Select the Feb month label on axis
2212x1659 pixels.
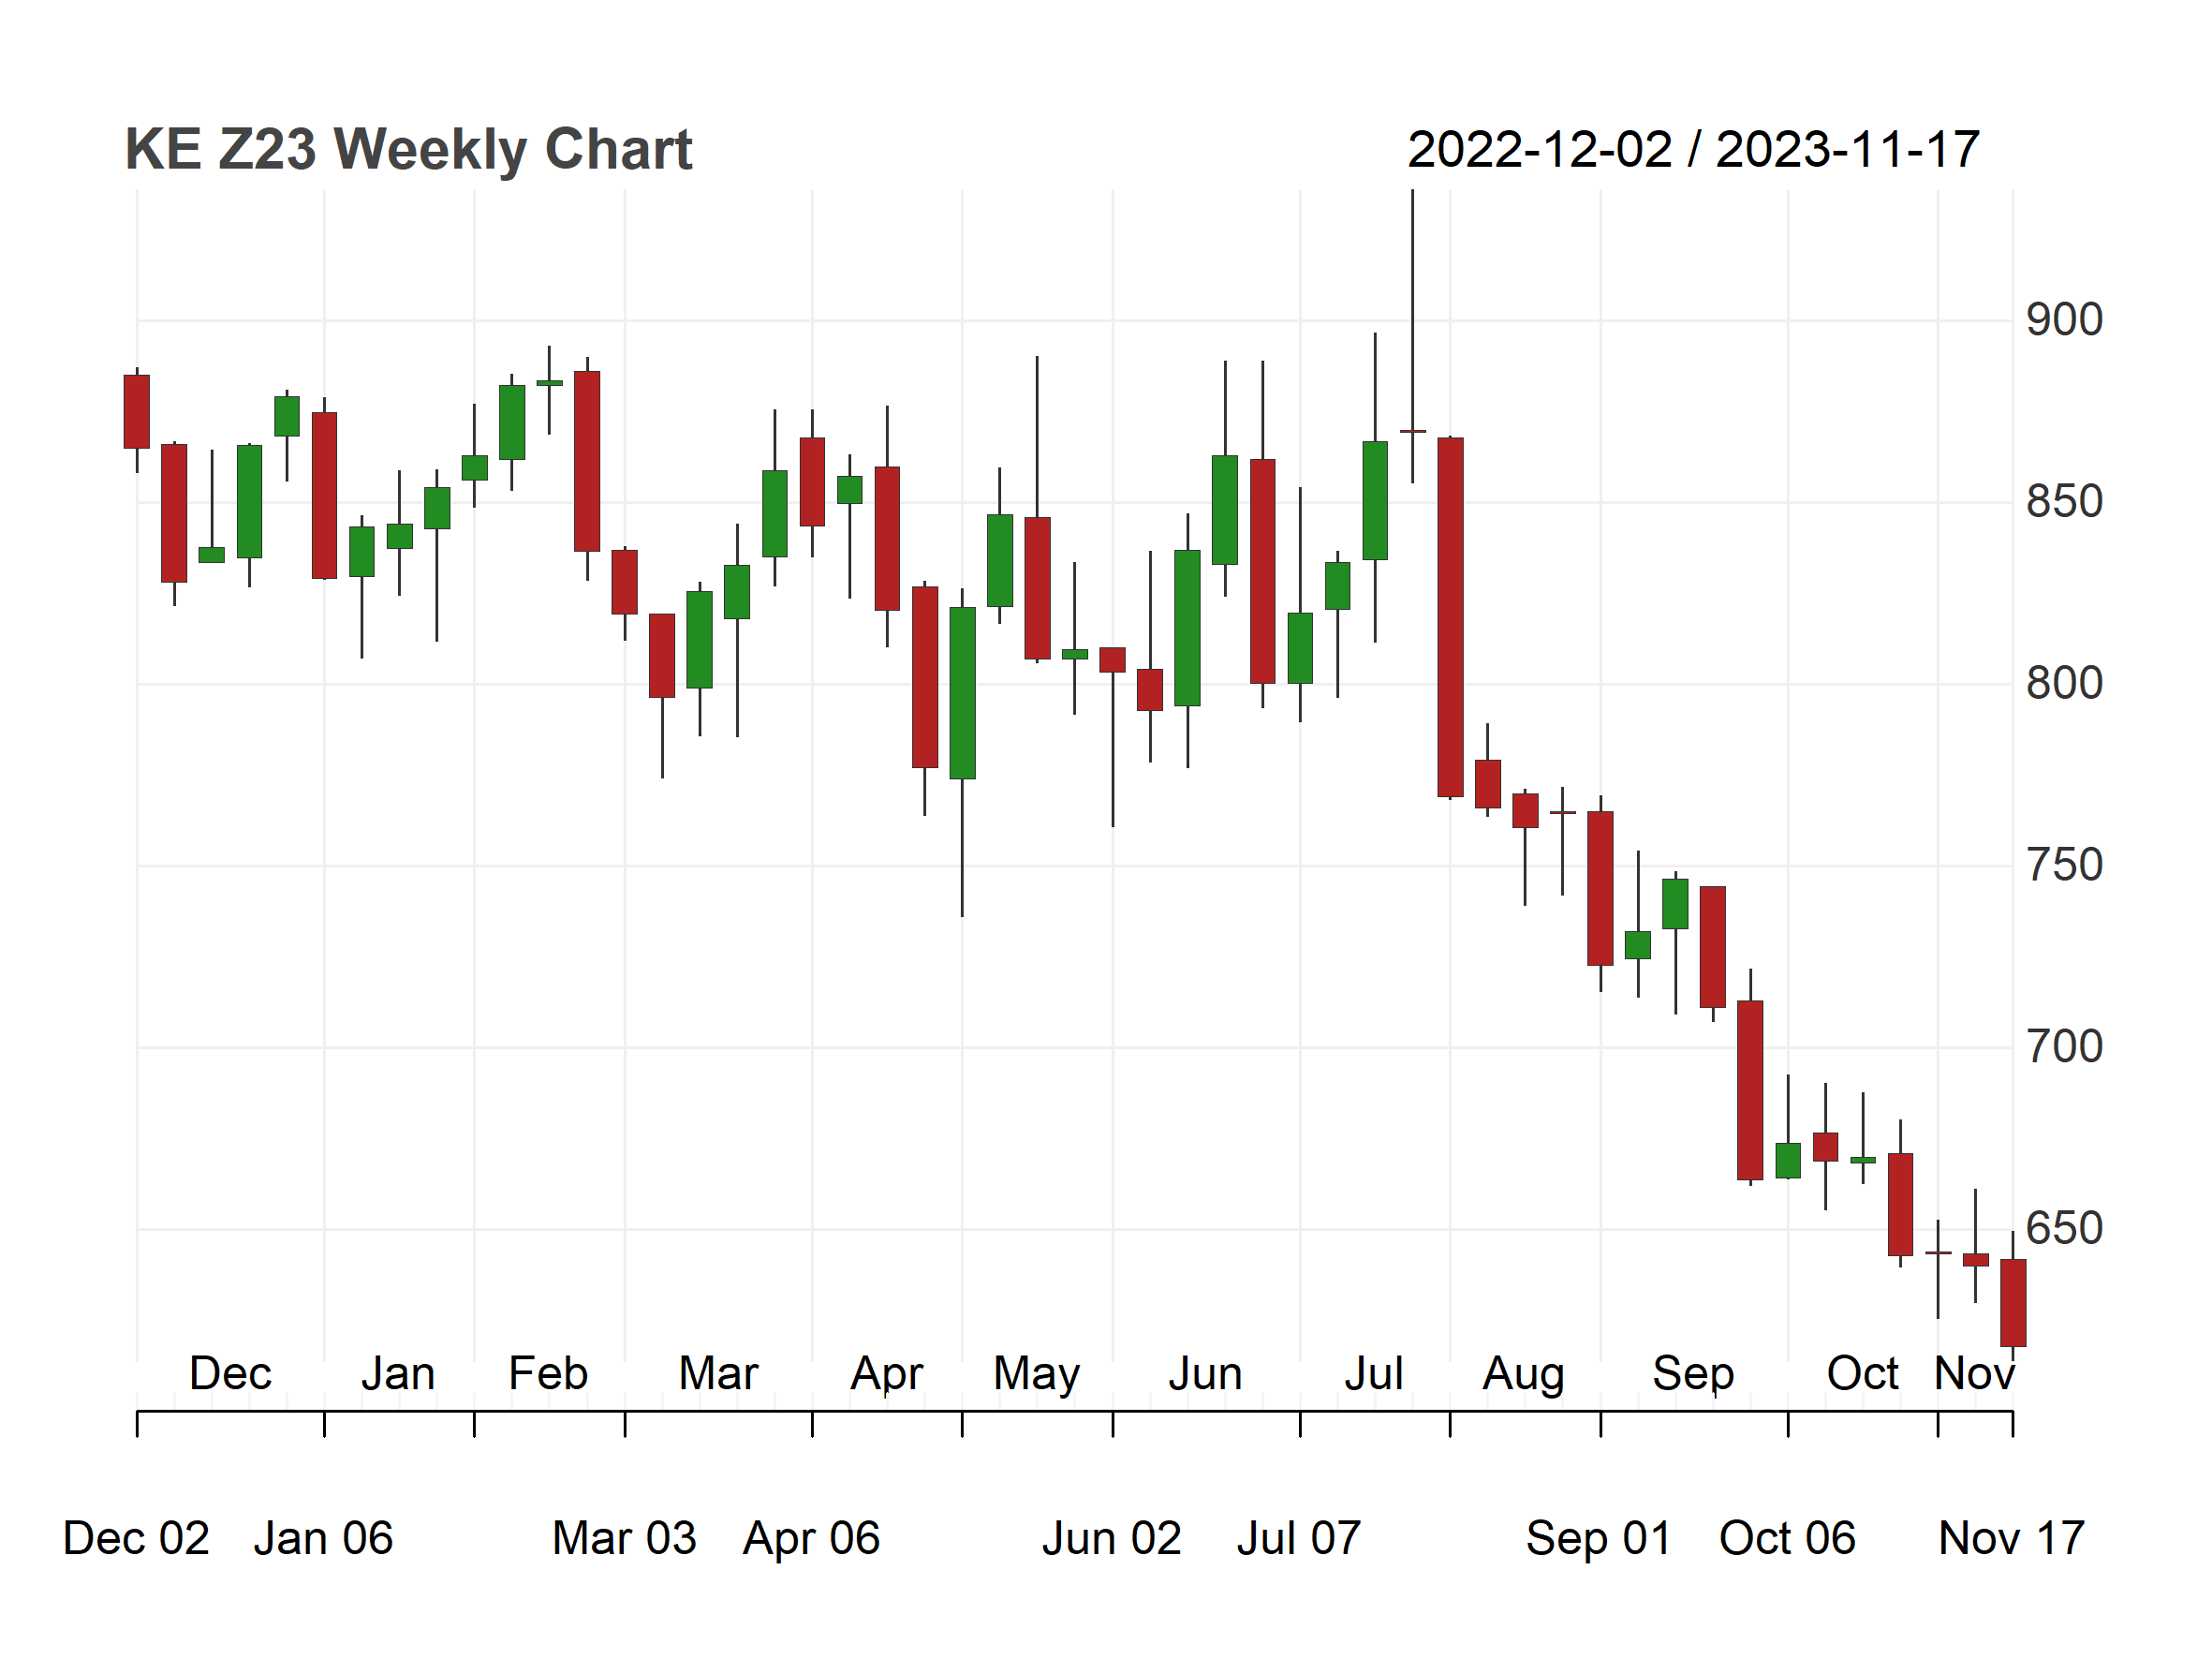pyautogui.click(x=548, y=1374)
